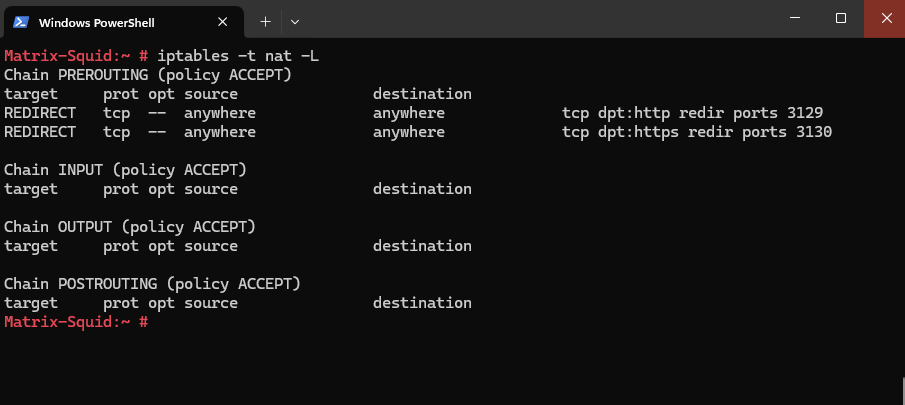The height and width of the screenshot is (405, 905).
Task: Click the first REDIRECT rule target
Action: (40, 113)
